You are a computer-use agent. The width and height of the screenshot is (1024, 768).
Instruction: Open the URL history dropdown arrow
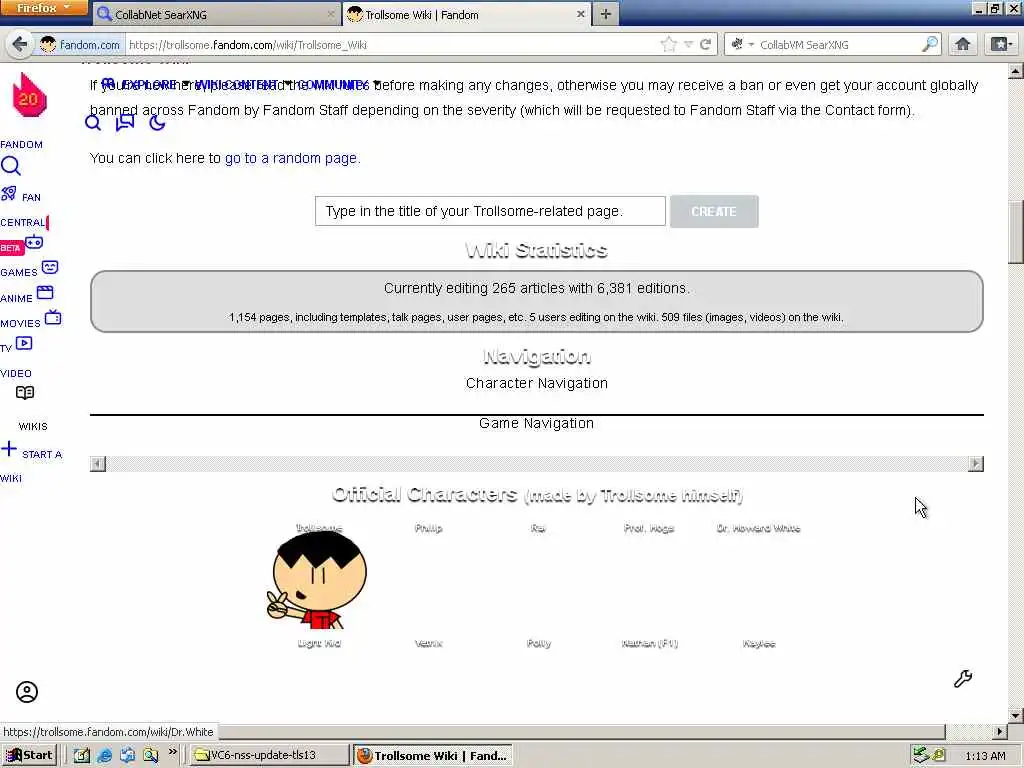pos(688,44)
